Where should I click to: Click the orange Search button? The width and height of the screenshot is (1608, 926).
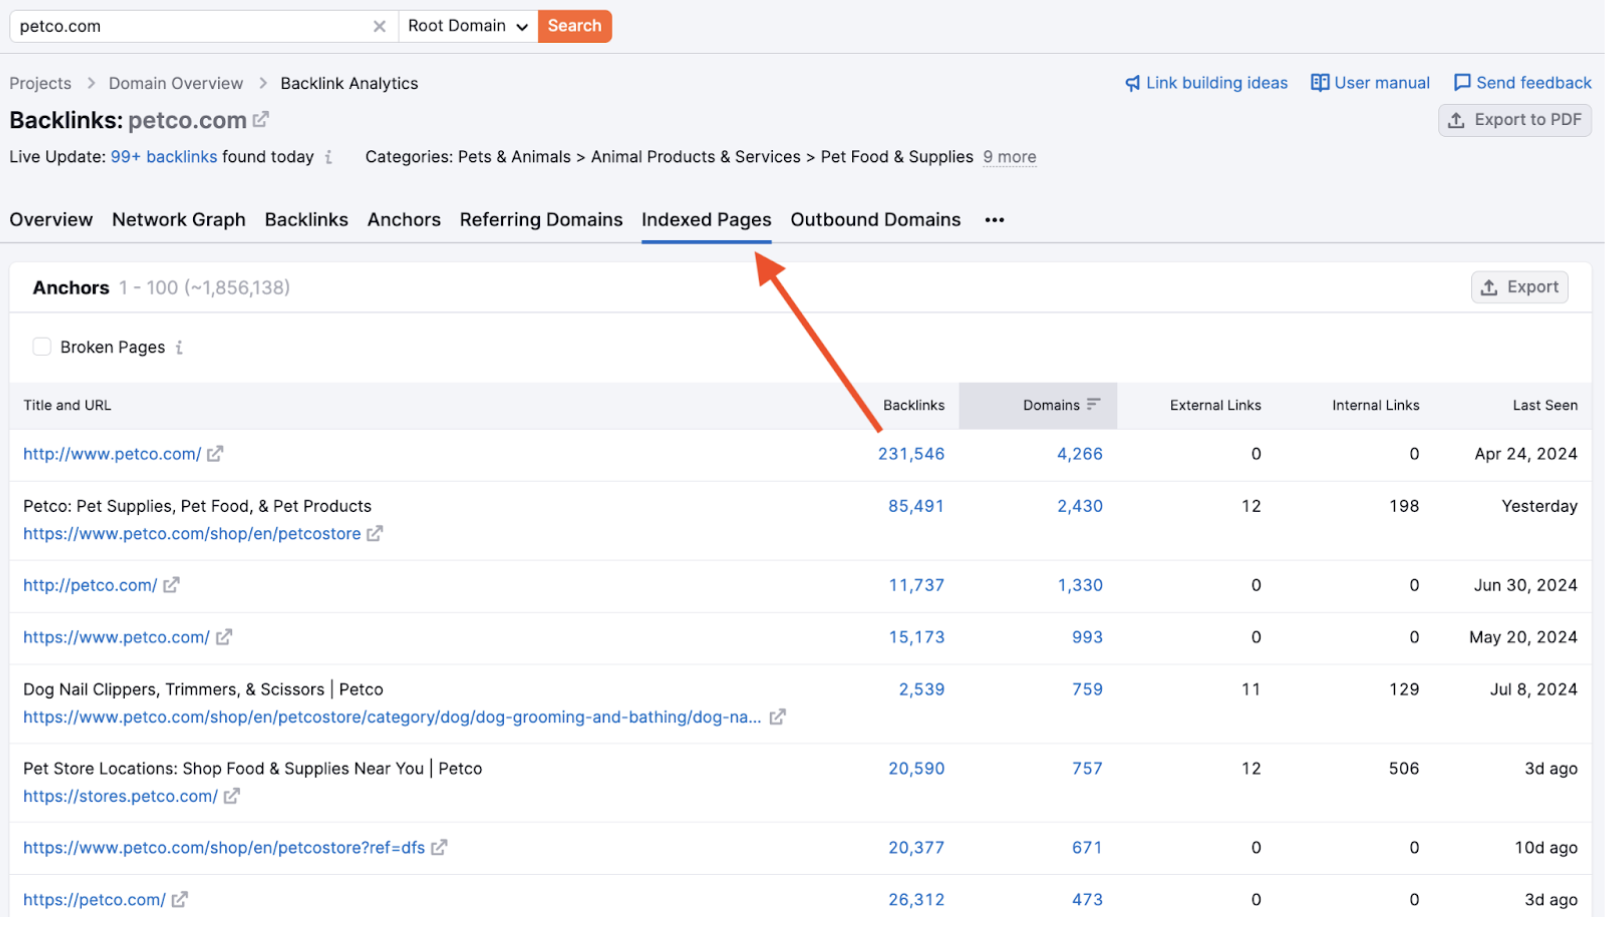(575, 26)
